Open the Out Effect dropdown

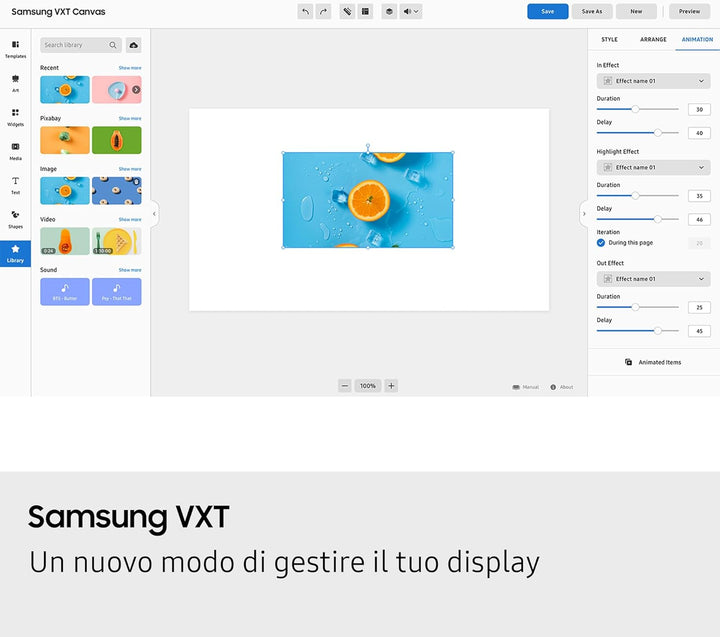653,279
